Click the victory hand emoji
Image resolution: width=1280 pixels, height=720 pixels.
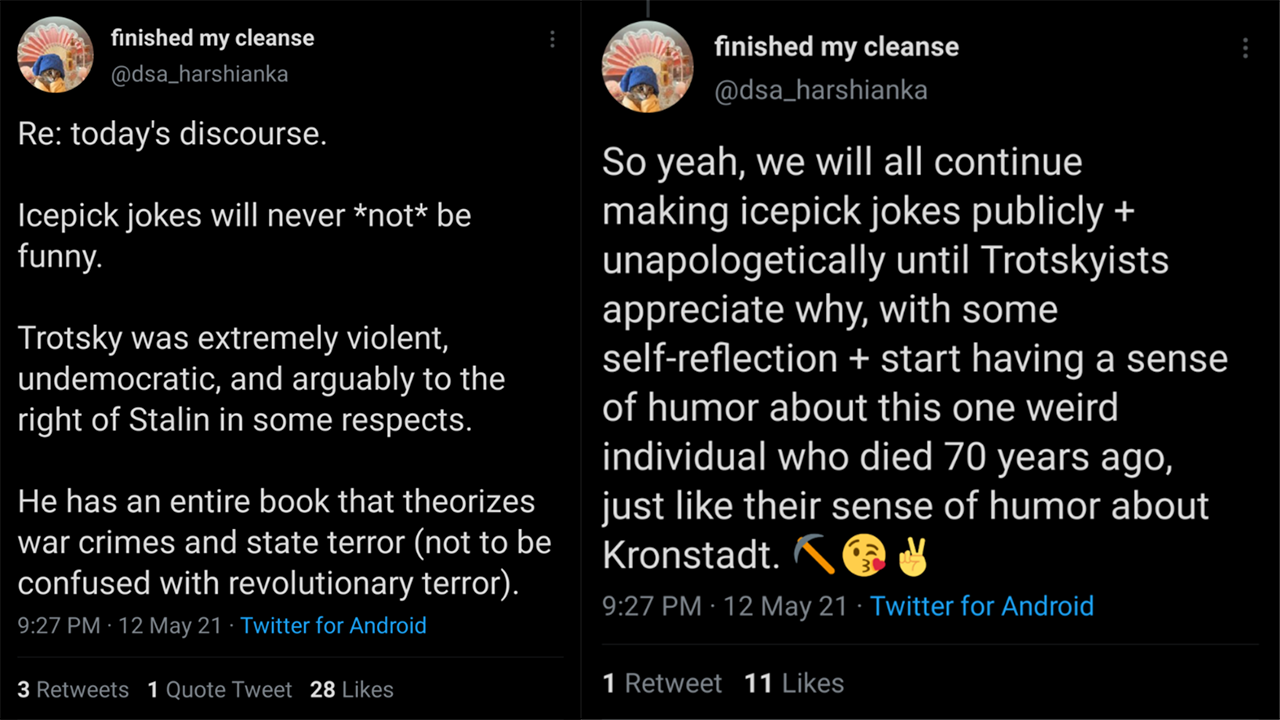[x=912, y=556]
